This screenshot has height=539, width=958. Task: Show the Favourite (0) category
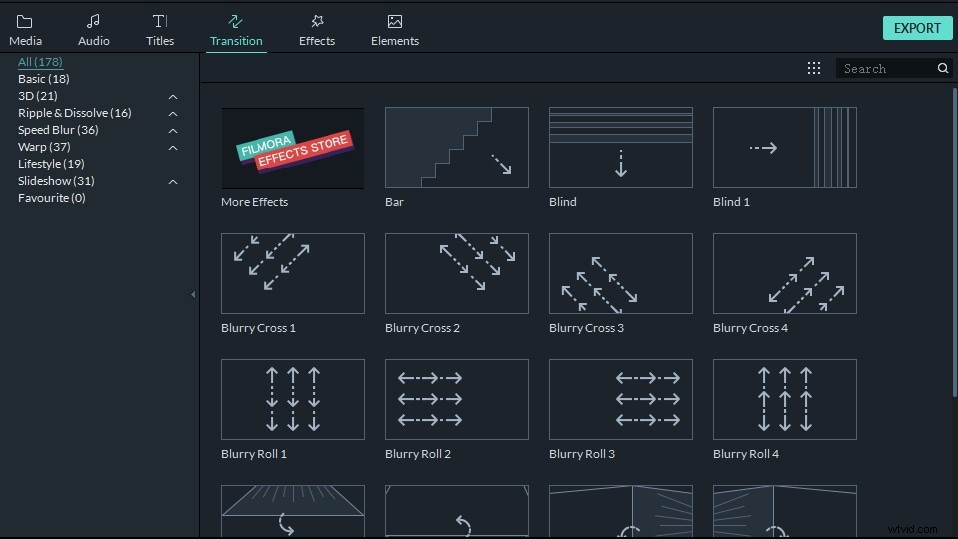click(x=51, y=198)
